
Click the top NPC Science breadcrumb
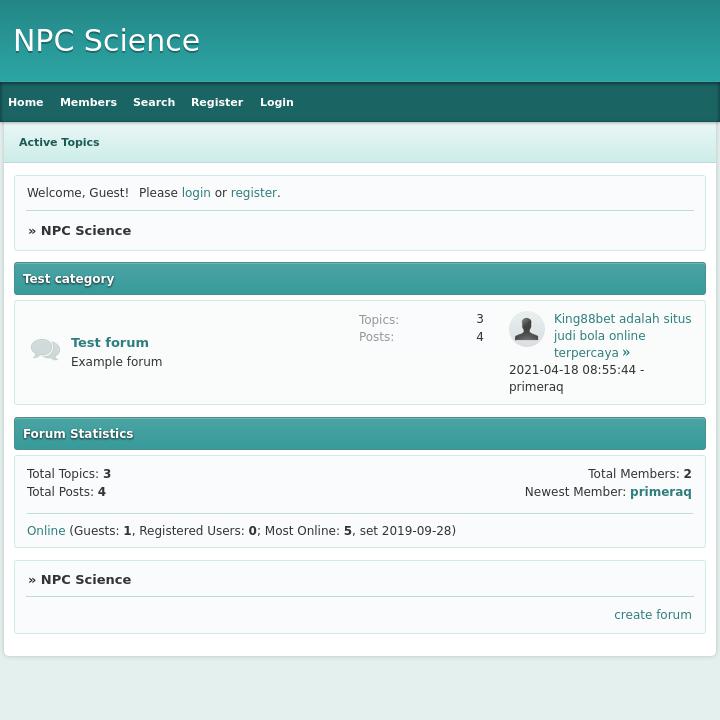[86, 230]
